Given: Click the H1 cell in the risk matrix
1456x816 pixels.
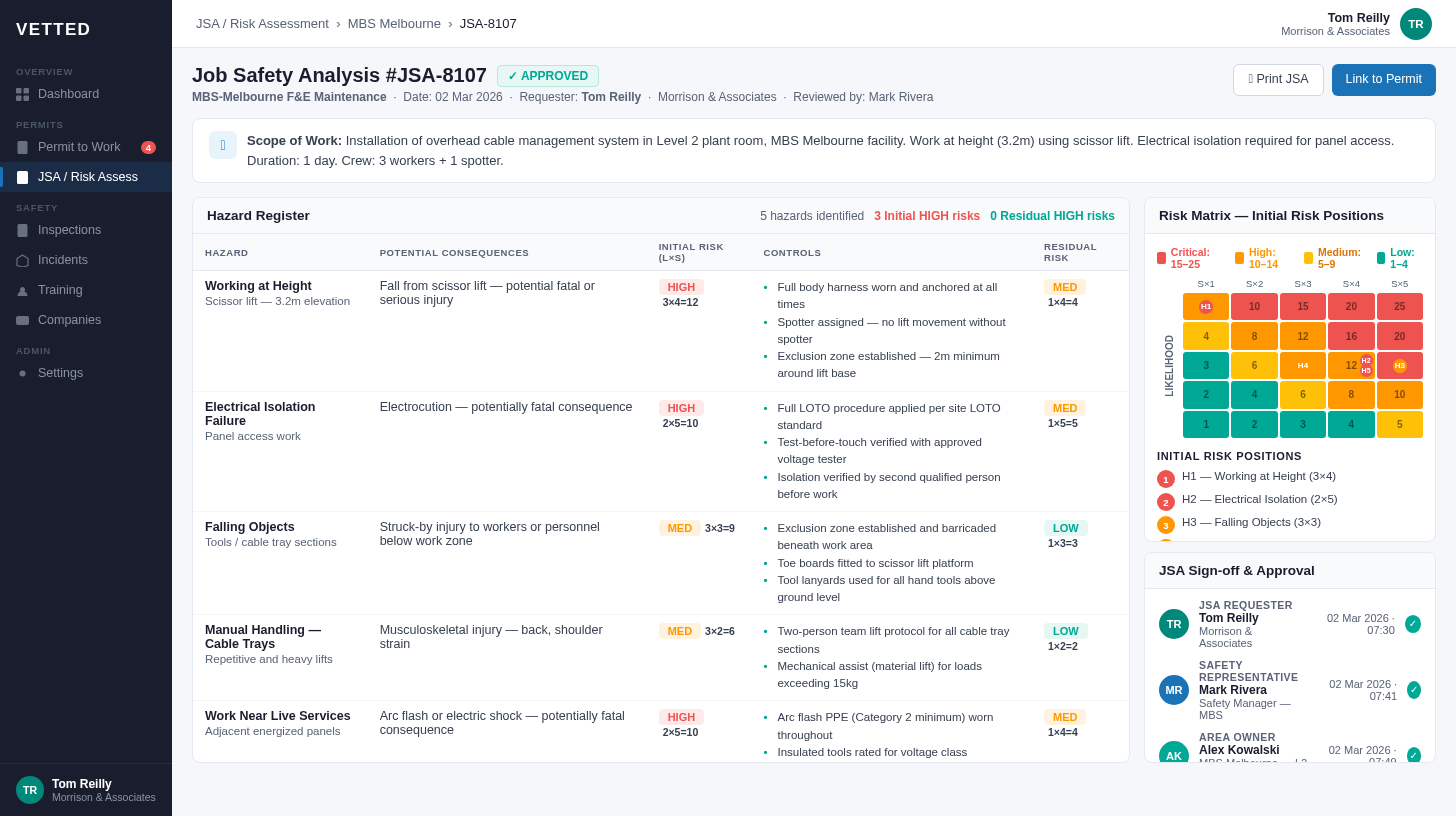Looking at the screenshot, I should click(x=1206, y=306).
